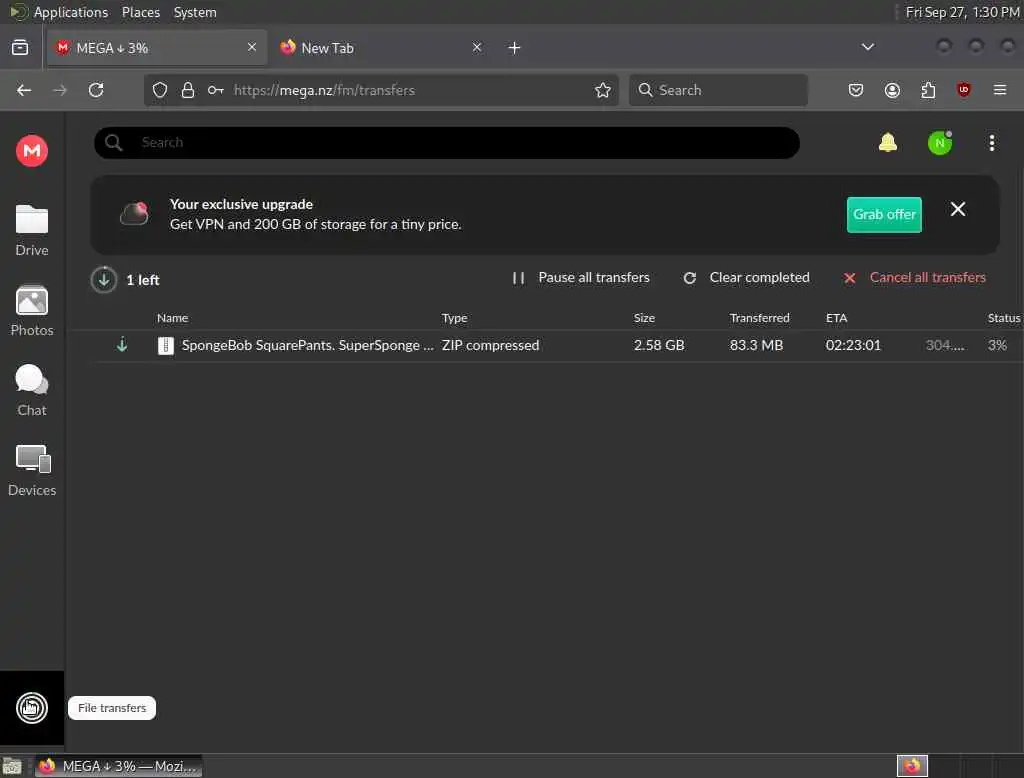This screenshot has height=778, width=1024.
Task: Click the Grab offer button
Action: click(x=884, y=214)
